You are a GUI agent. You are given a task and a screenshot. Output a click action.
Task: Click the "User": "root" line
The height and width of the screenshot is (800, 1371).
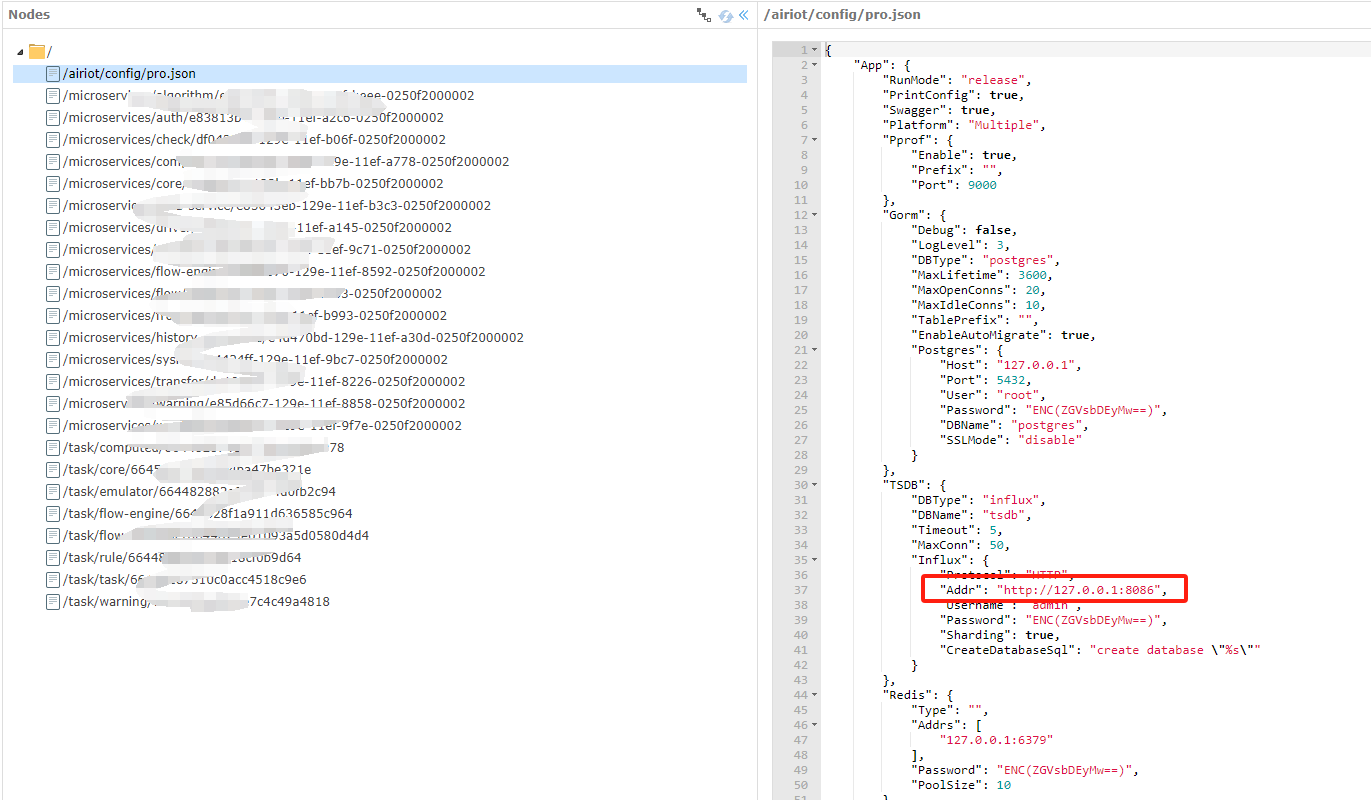[x=992, y=395]
